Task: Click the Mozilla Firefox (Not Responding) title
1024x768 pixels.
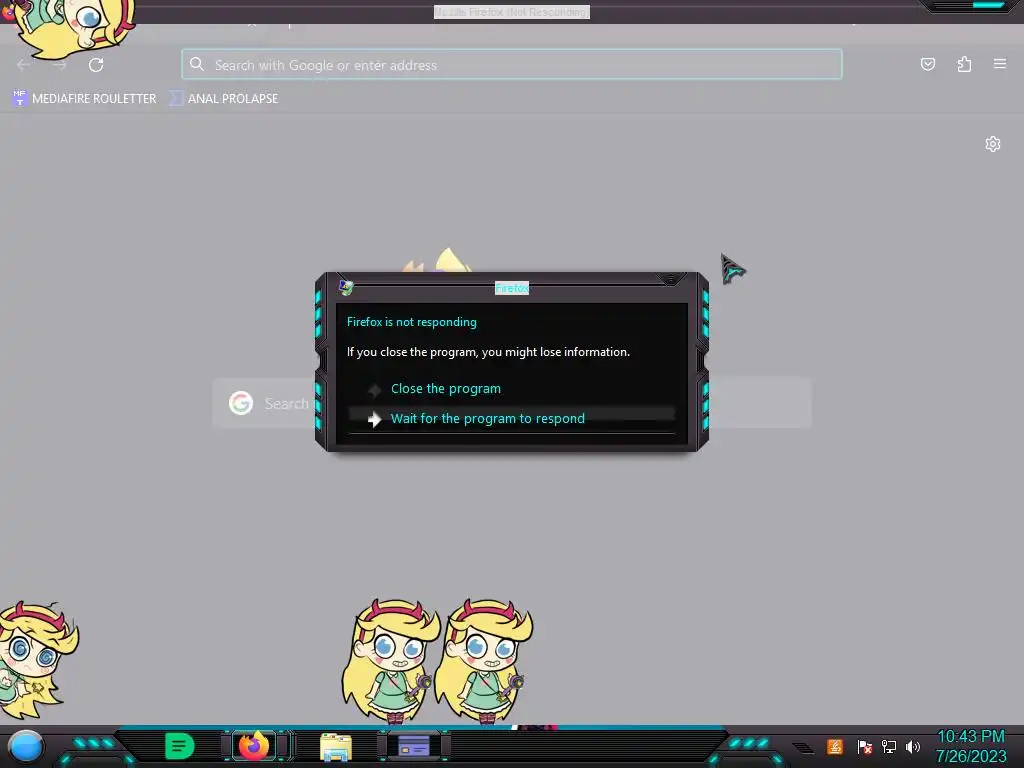Action: tap(512, 12)
